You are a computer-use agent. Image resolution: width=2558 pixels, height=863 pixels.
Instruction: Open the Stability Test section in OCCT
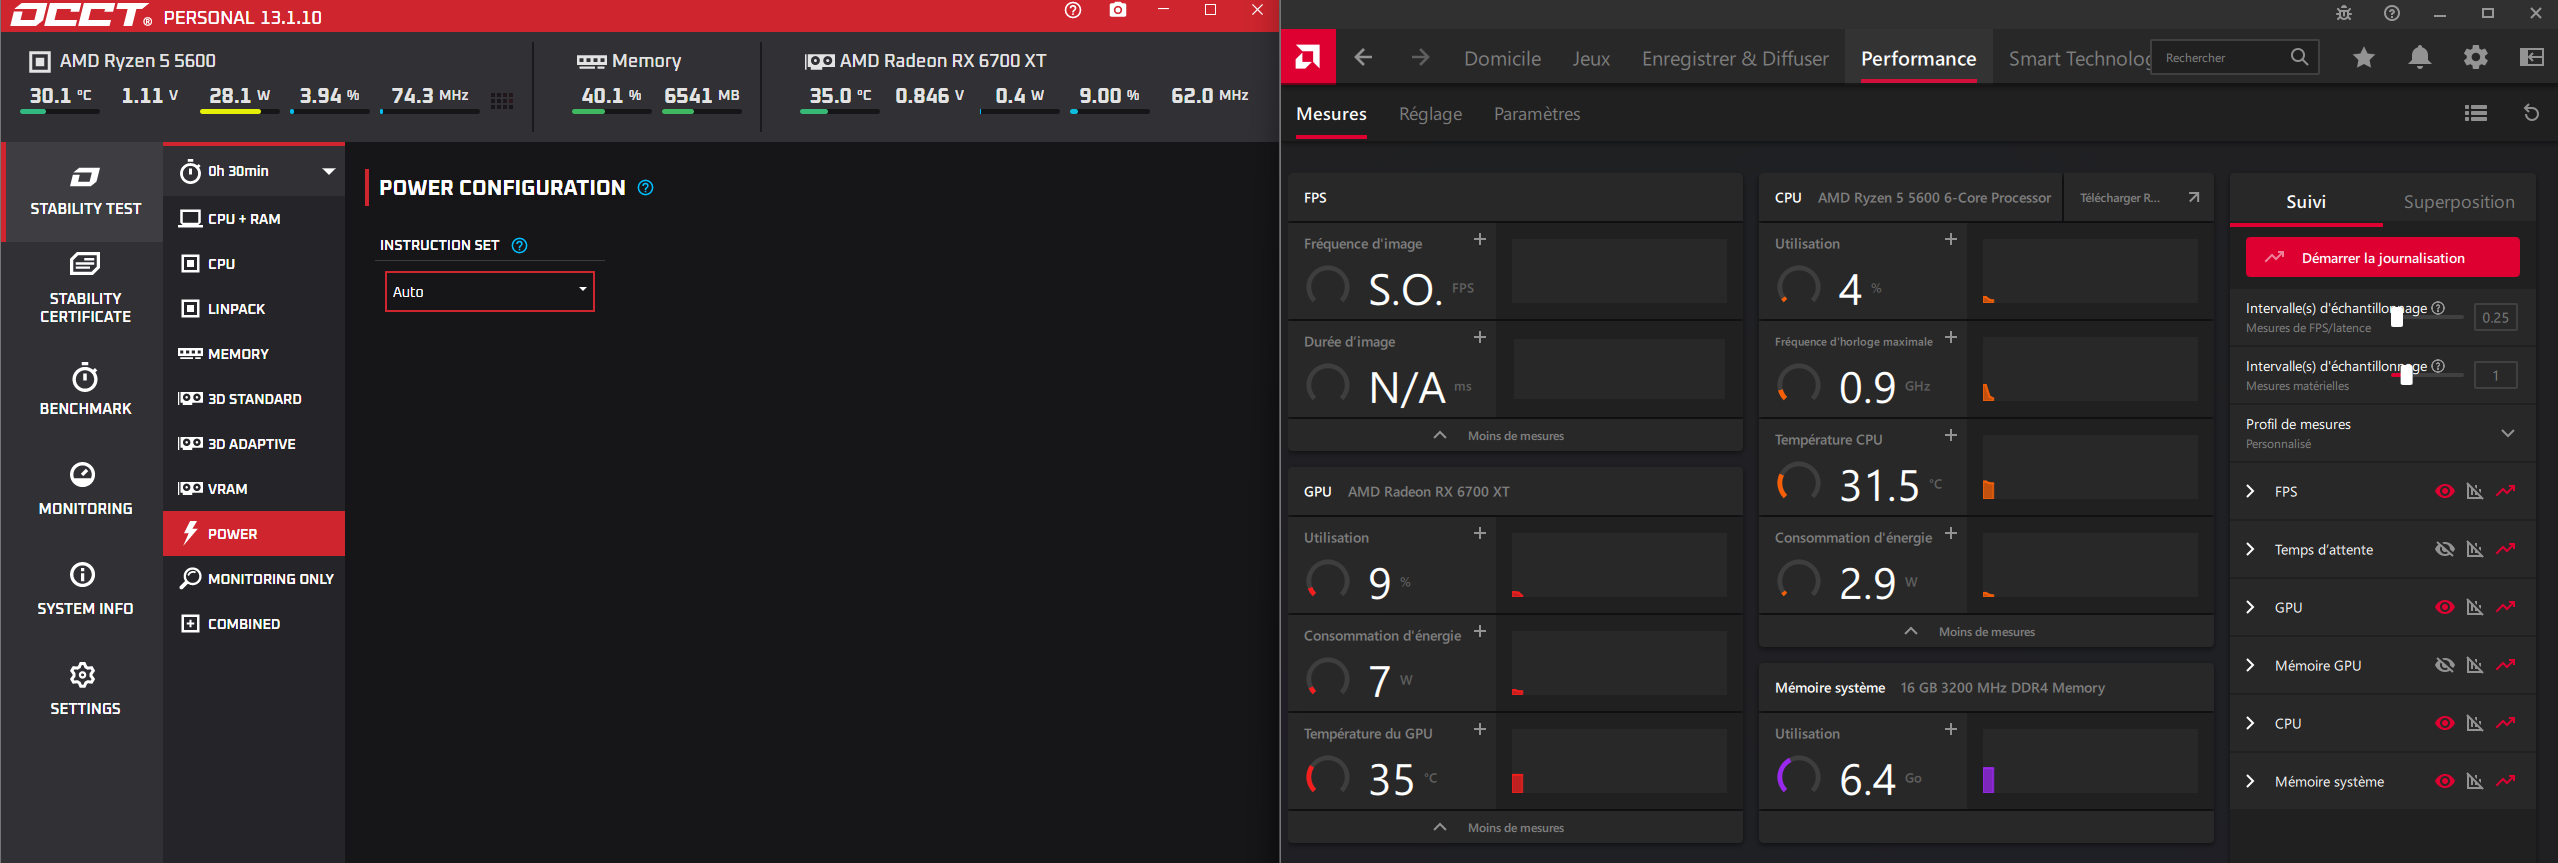pyautogui.click(x=85, y=191)
